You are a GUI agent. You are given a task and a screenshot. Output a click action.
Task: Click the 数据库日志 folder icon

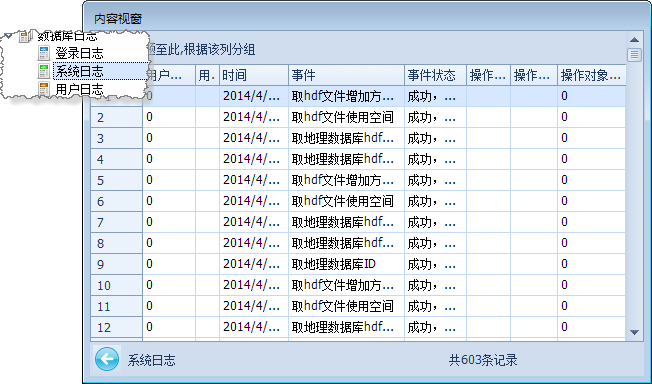(x=25, y=36)
